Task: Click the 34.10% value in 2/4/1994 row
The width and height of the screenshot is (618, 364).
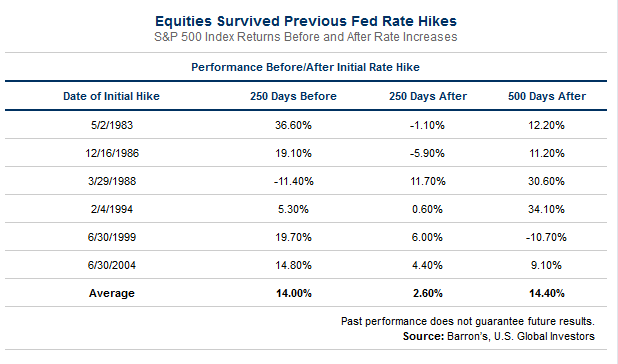Action: pos(546,209)
